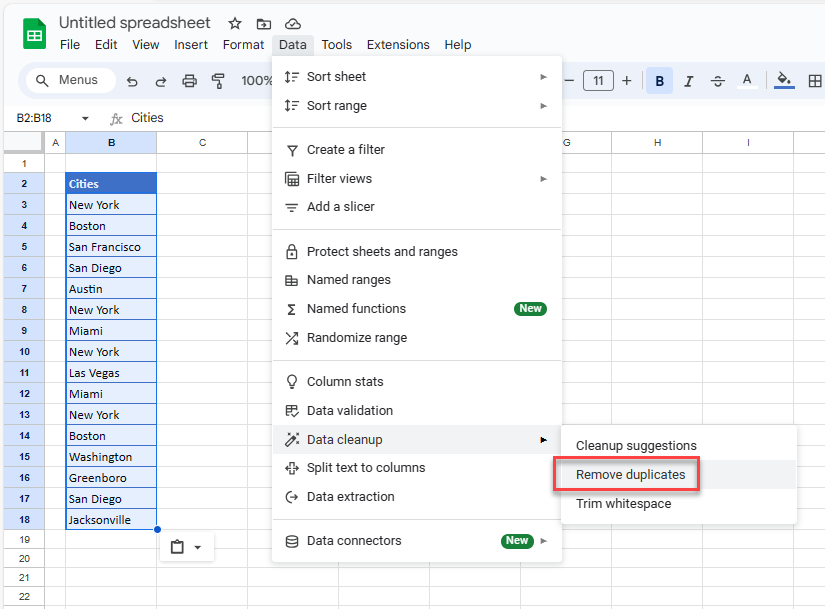The image size is (825, 609).
Task: Click Create a filter
Action: [x=345, y=149]
